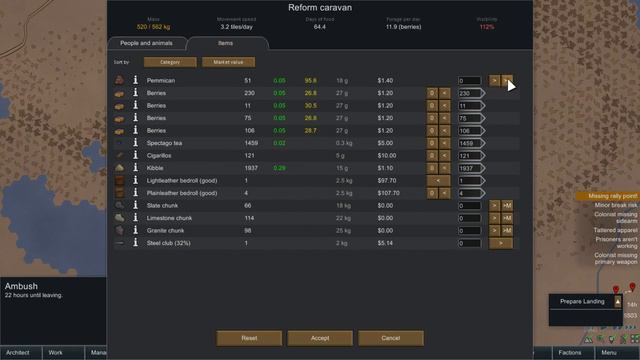Click the Slate chunk item icon
The width and height of the screenshot is (640, 360).
pyautogui.click(x=119, y=205)
